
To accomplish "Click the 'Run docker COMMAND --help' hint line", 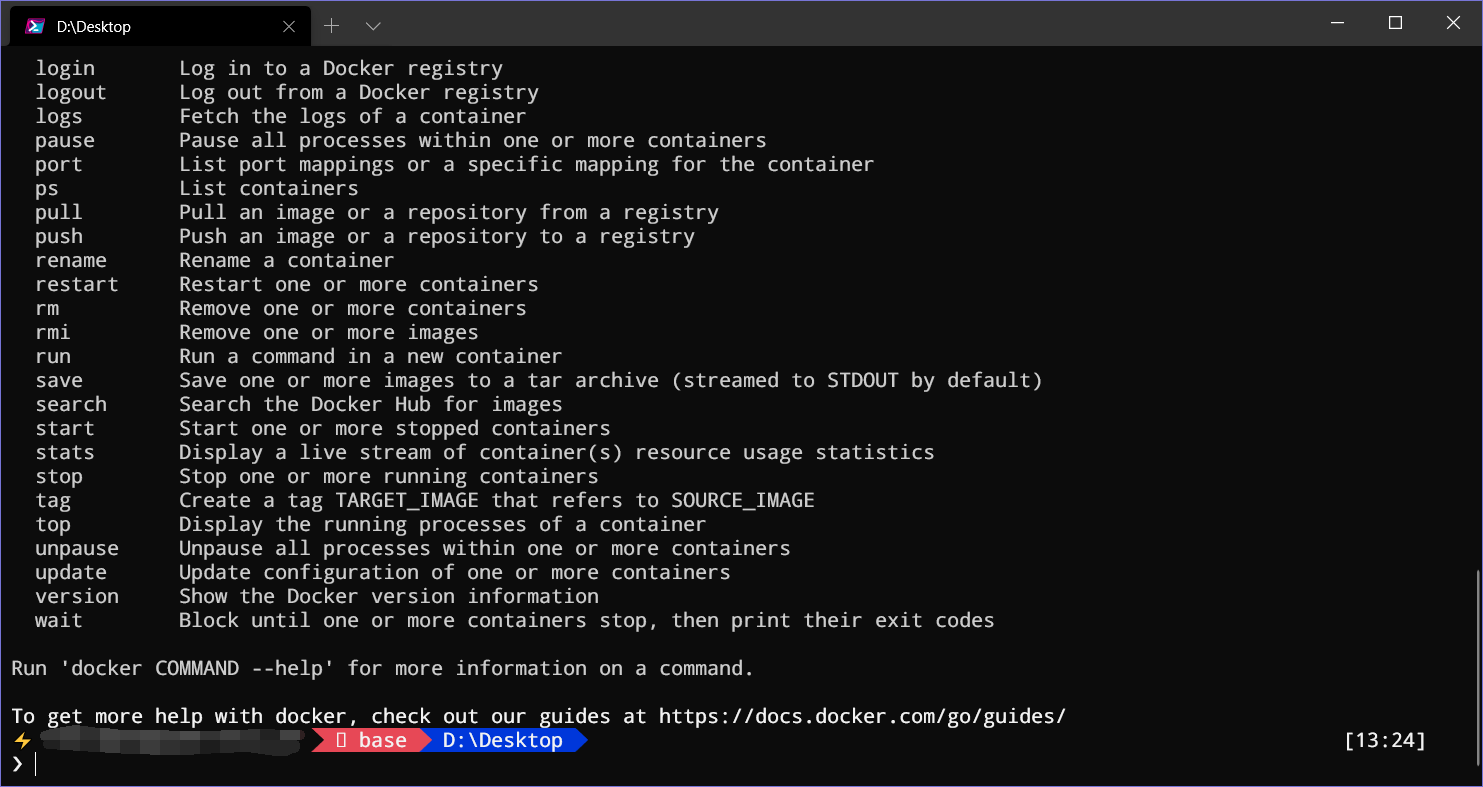I will click(380, 667).
